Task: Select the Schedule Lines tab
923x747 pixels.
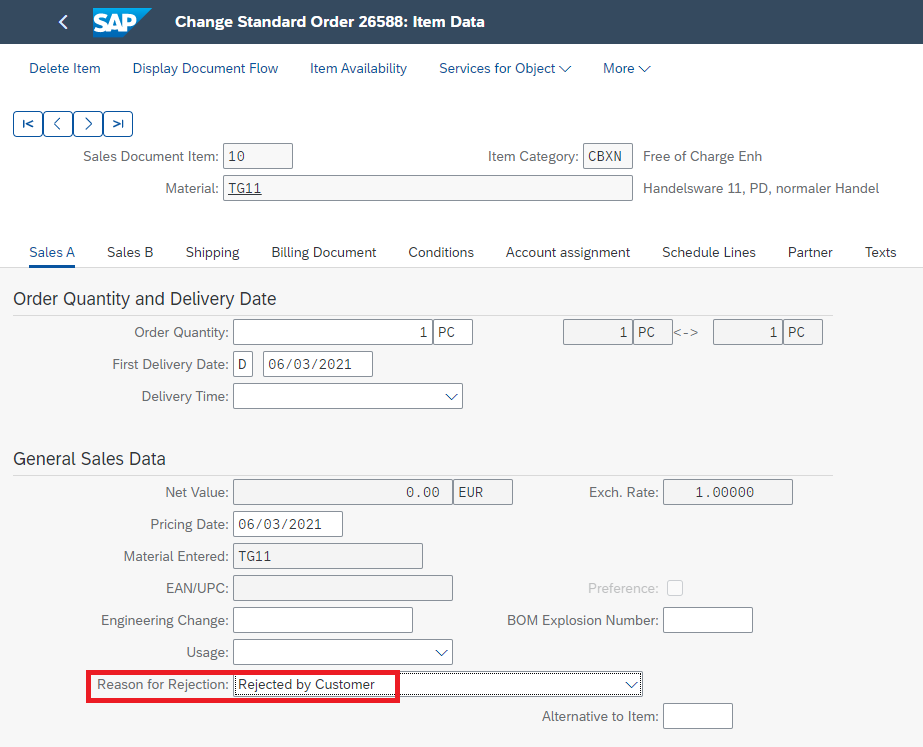Action: pos(709,252)
